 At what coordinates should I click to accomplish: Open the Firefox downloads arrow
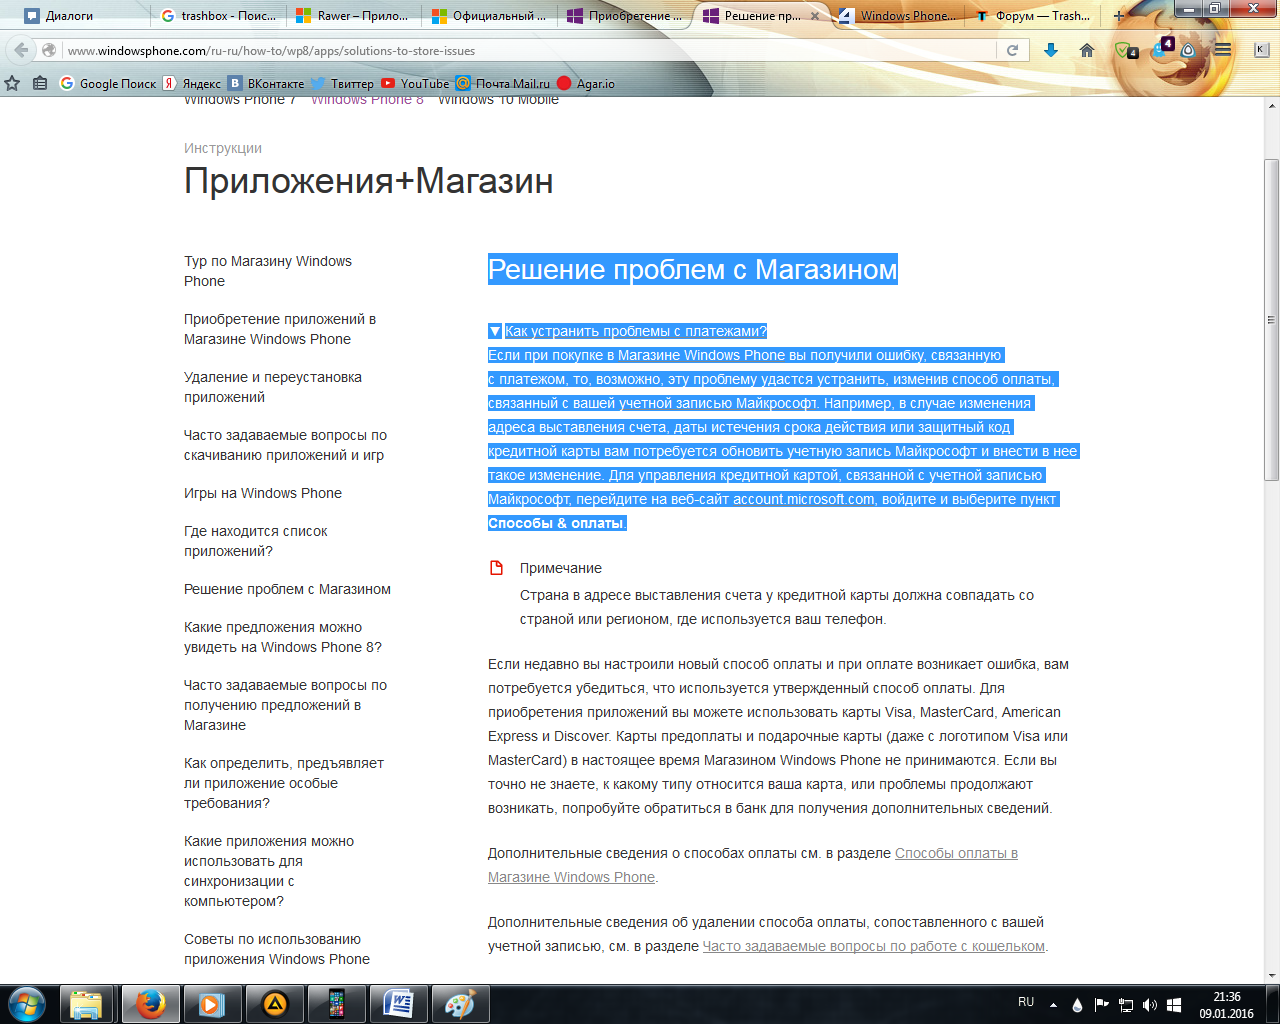click(1051, 50)
